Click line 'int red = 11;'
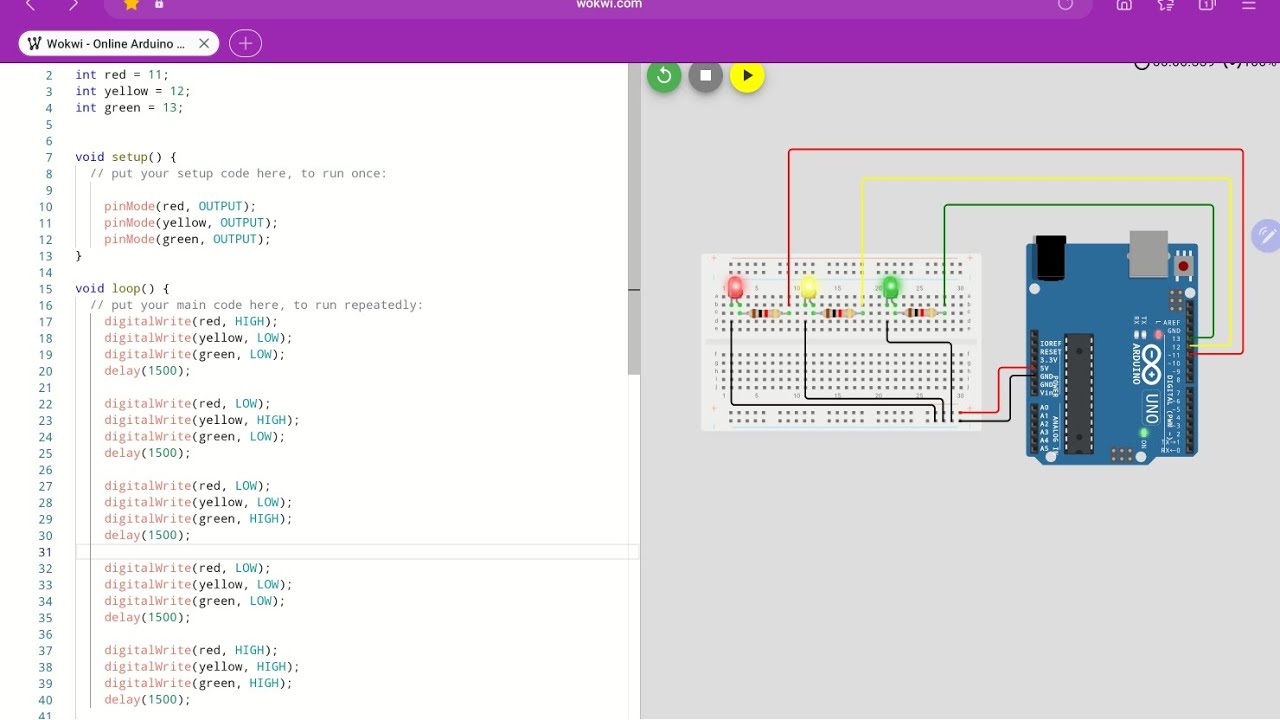This screenshot has width=1280, height=720. tap(122, 75)
